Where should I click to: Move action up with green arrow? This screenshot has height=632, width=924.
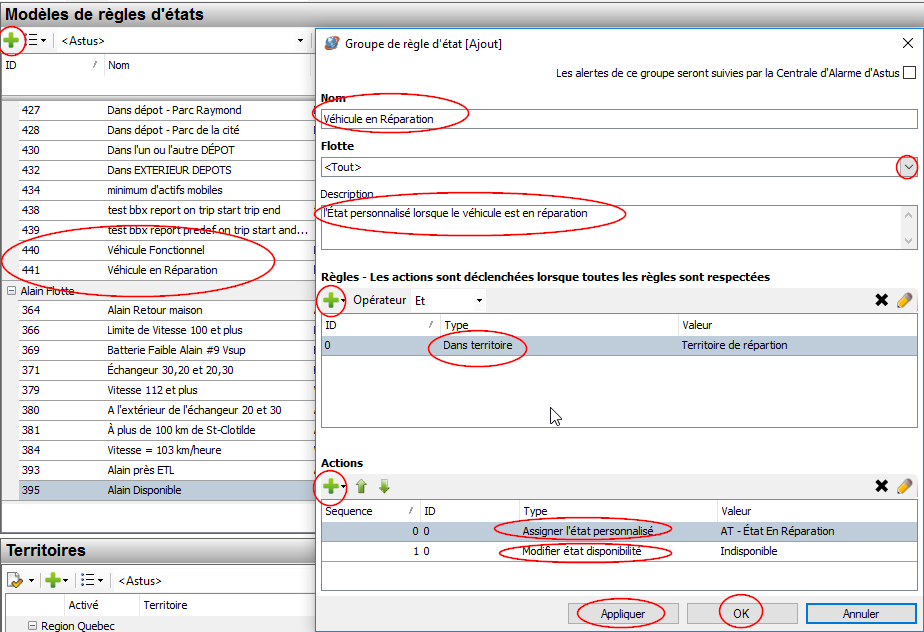[x=362, y=487]
